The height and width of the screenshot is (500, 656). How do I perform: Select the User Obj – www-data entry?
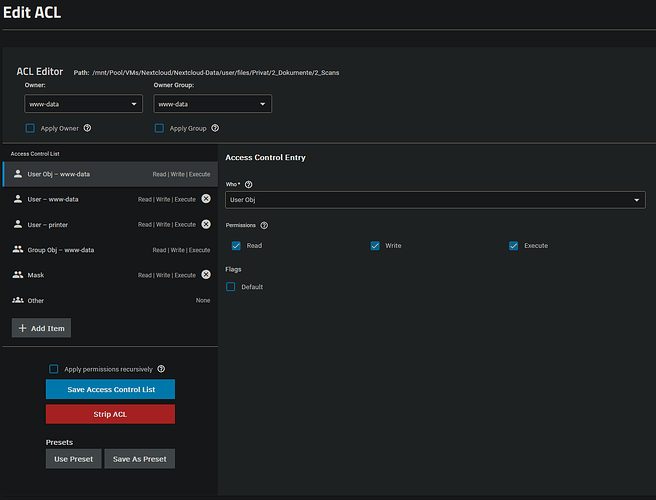(x=110, y=174)
